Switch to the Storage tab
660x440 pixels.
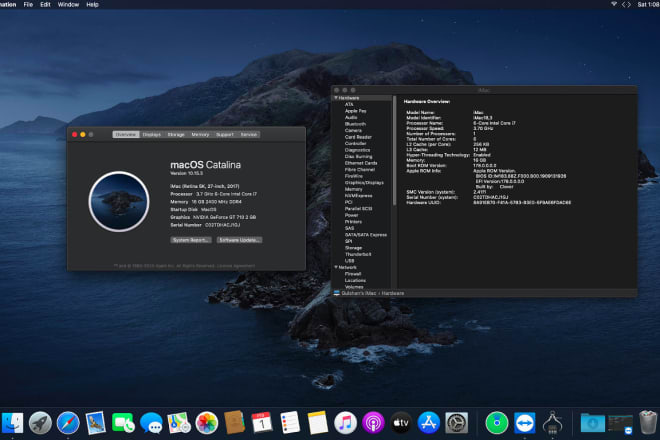pos(176,135)
